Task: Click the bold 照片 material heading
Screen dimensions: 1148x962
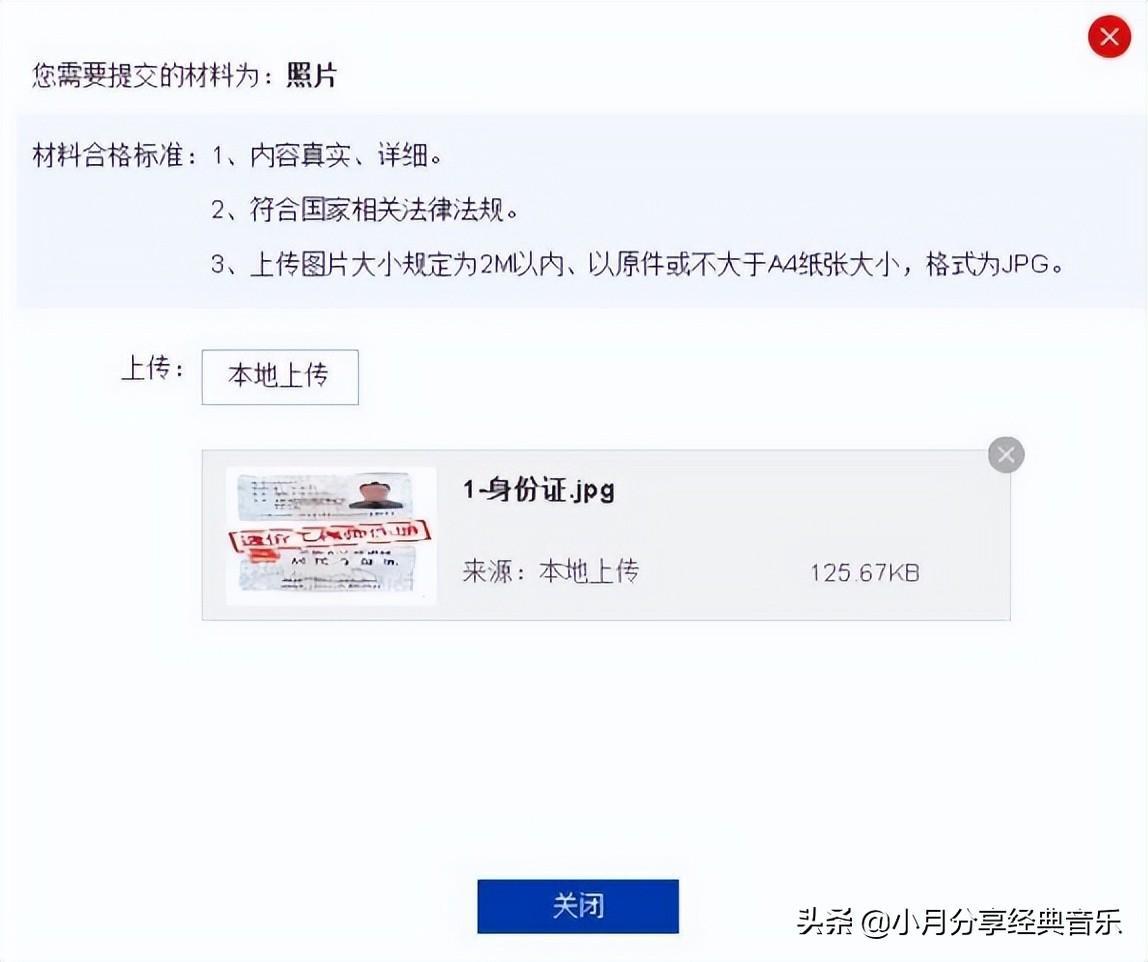Action: [311, 75]
